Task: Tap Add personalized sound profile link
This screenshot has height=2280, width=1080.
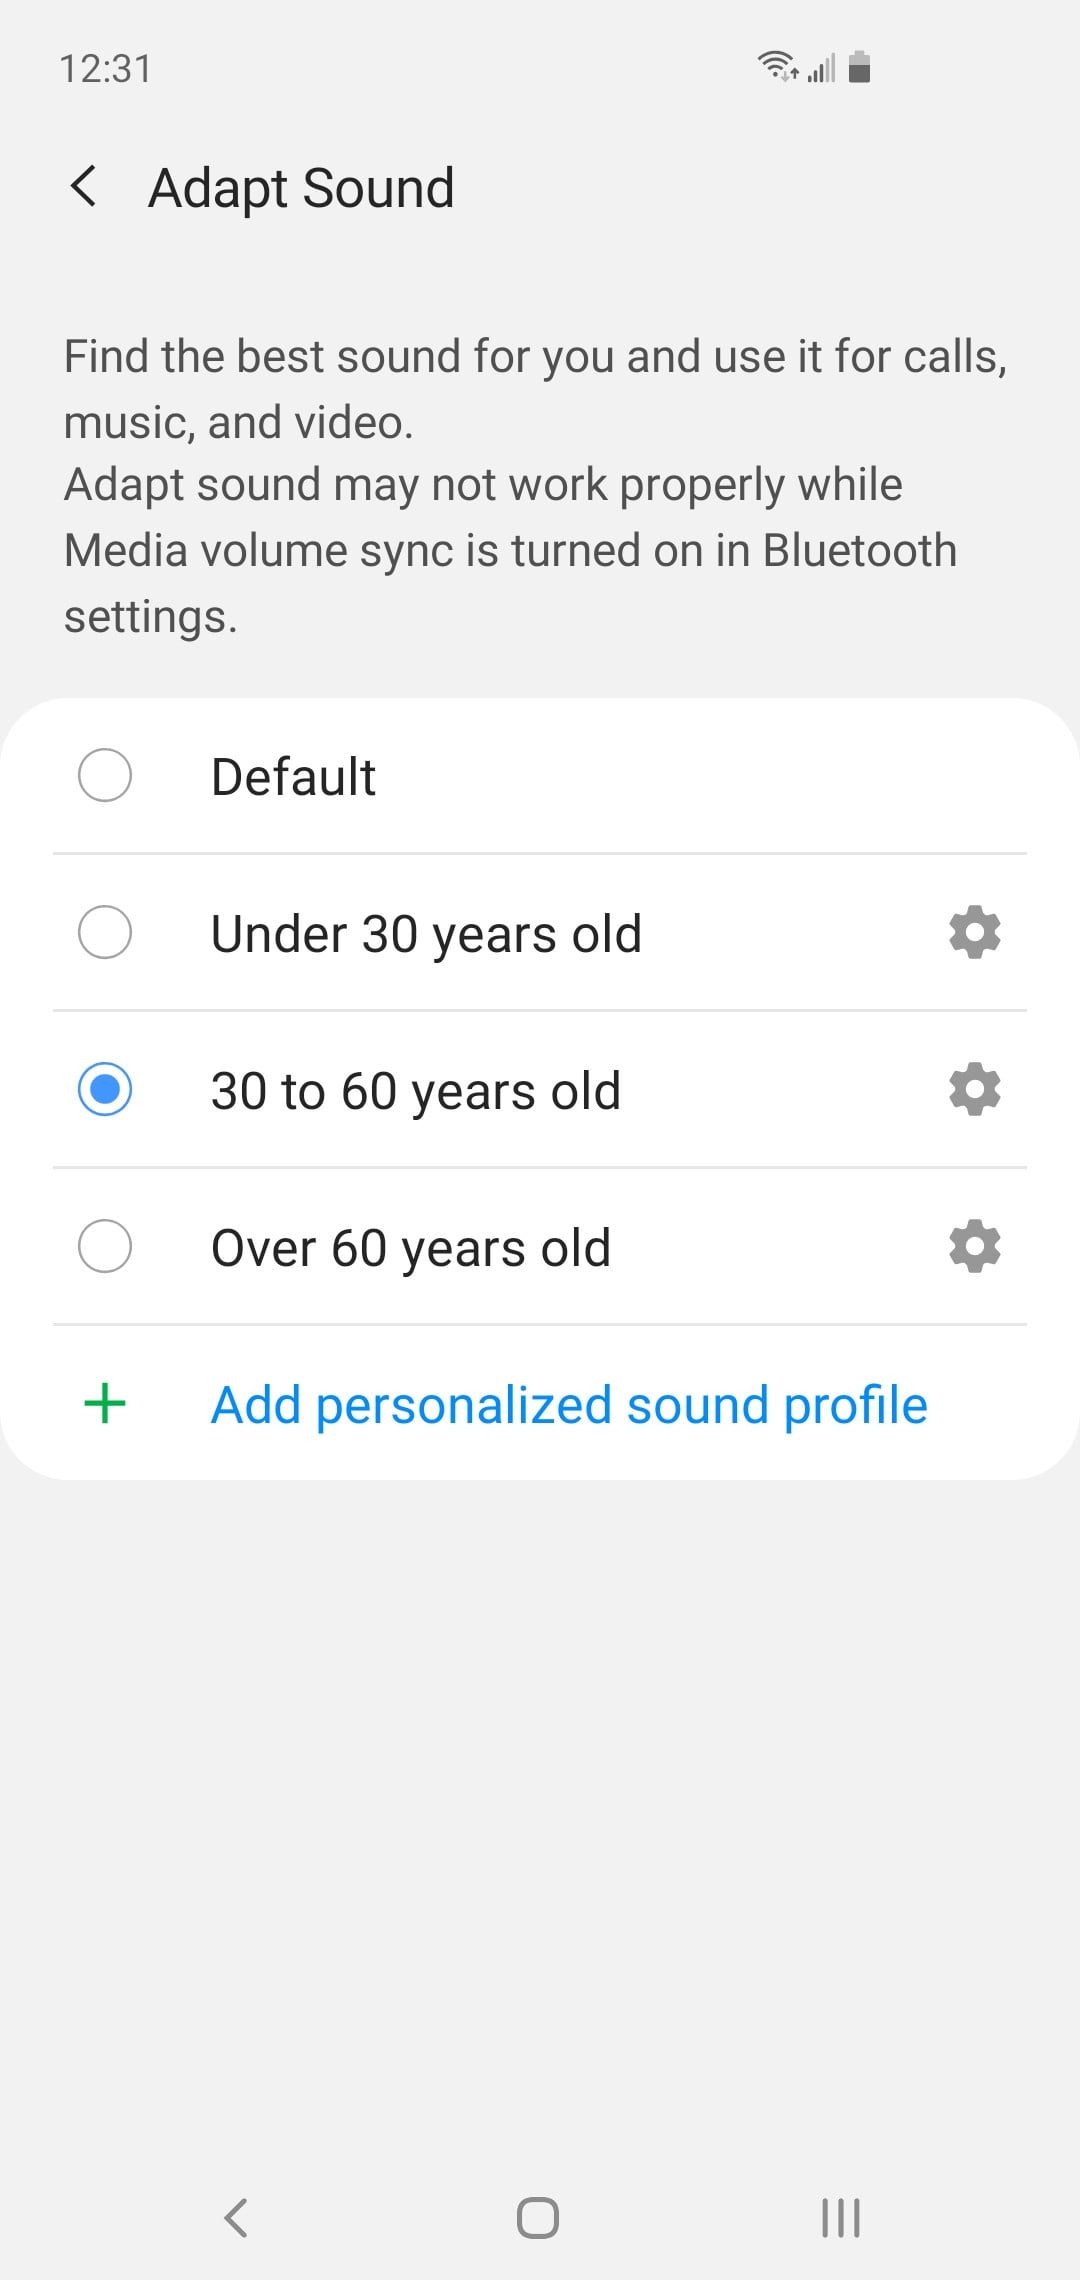Action: (x=569, y=1405)
